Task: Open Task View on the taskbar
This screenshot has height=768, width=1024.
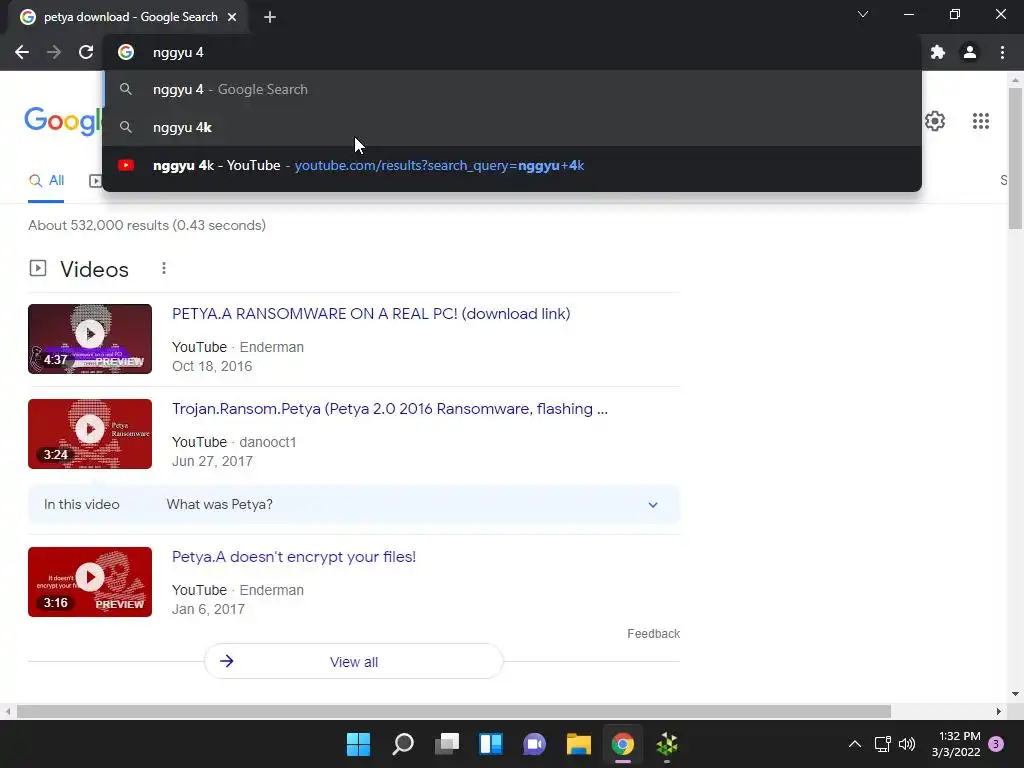Action: pos(447,744)
